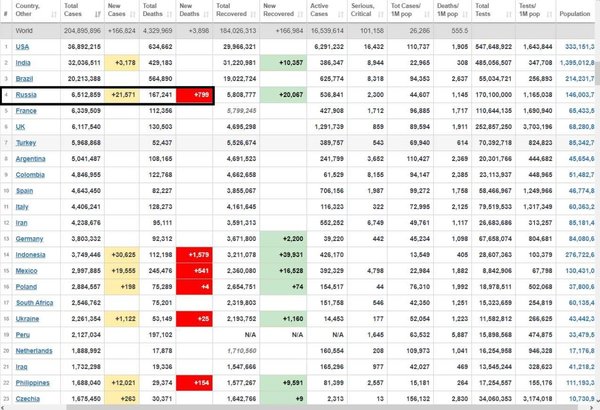This screenshot has height=410, width=600.
Task: Select Germany new recovered cell +2,200
Action: click(x=283, y=239)
